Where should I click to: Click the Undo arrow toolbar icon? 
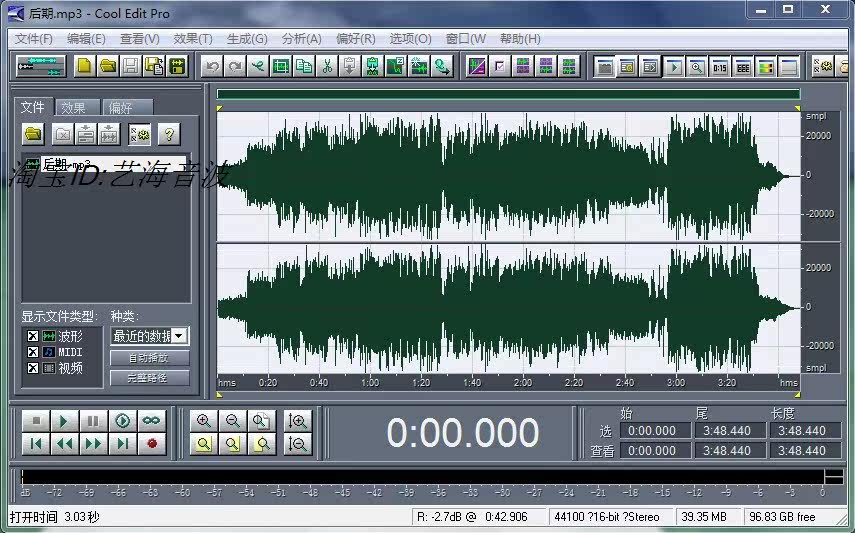click(x=212, y=67)
